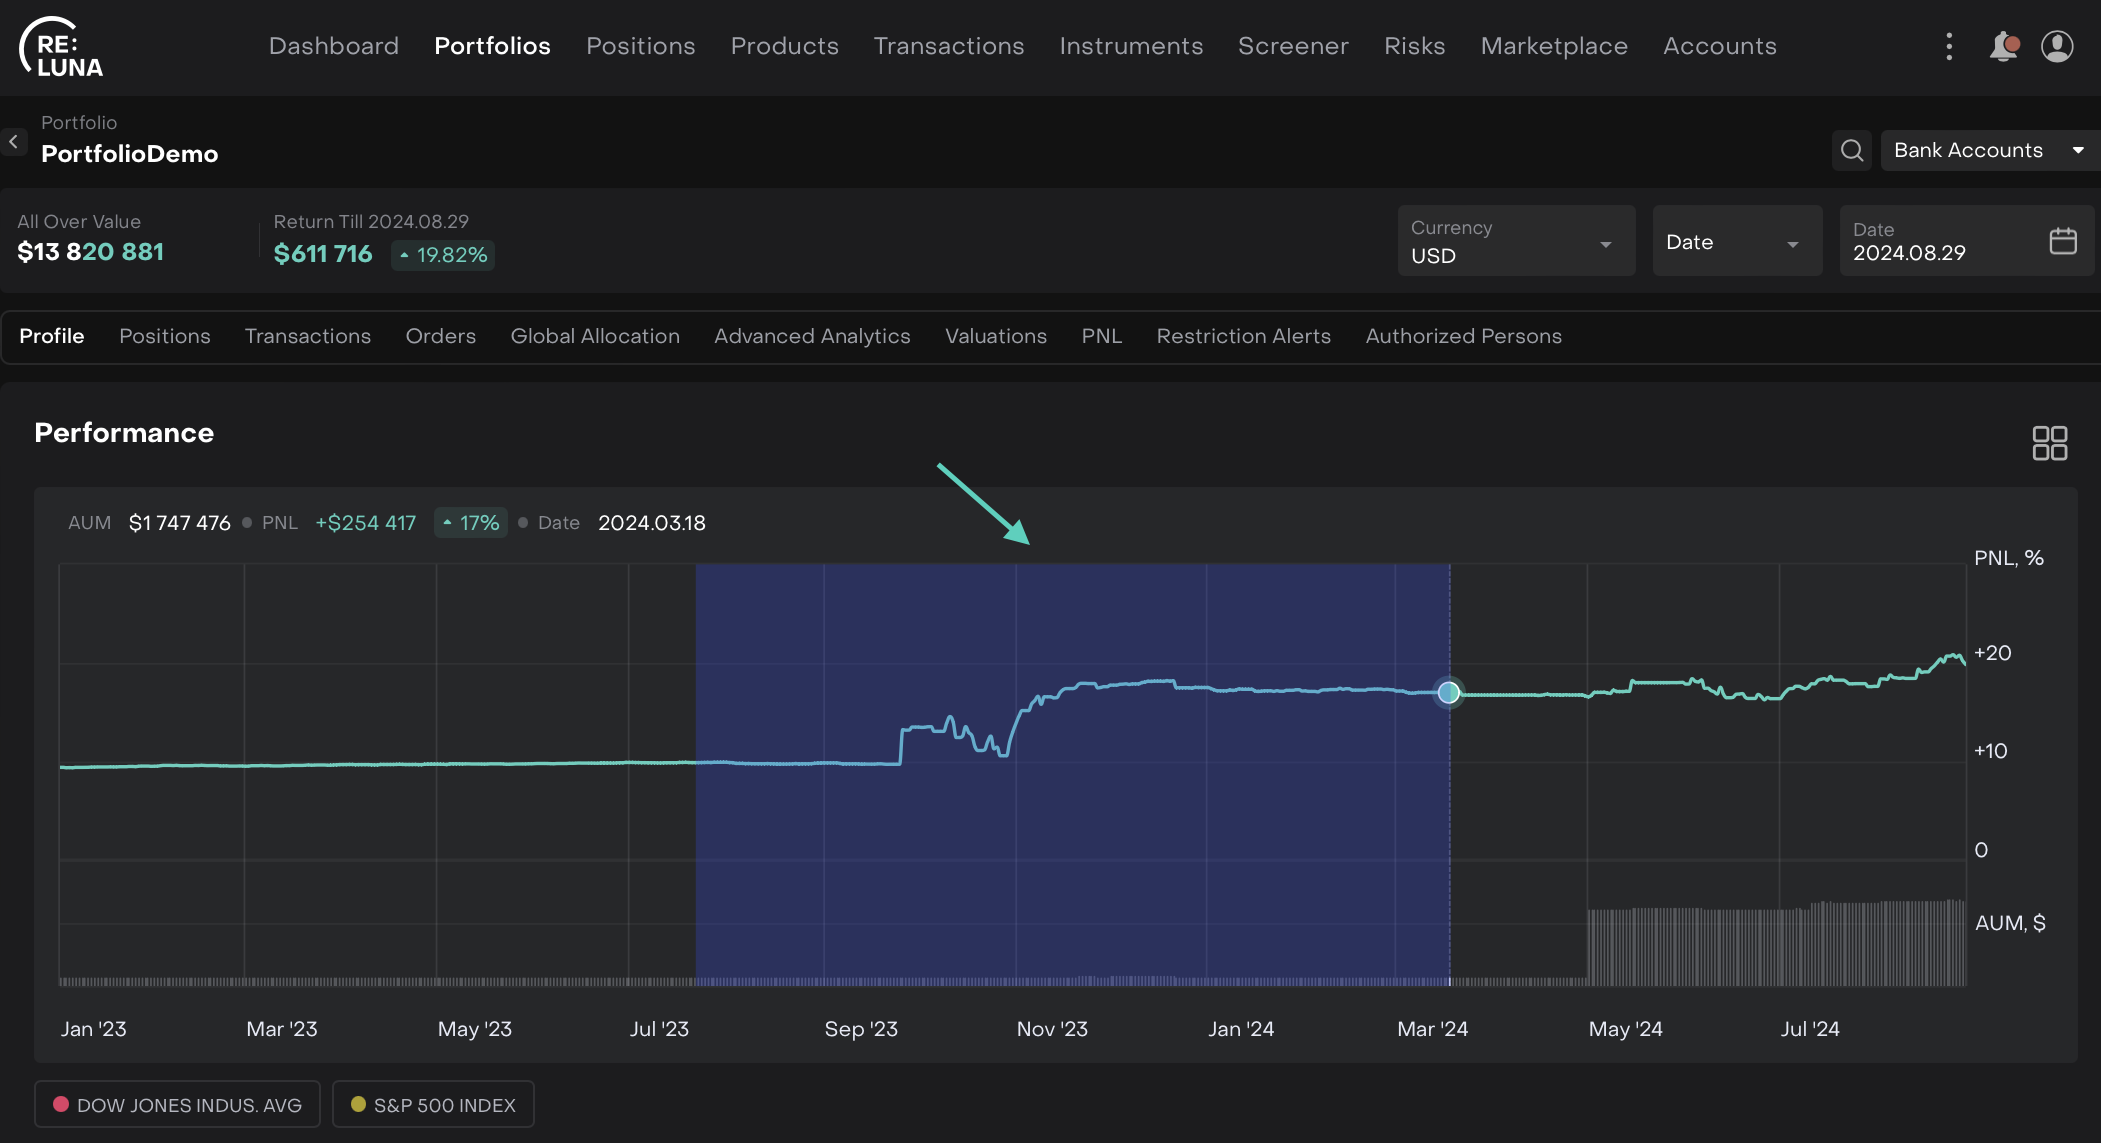Screen dimensions: 2101x1143
Task: Go to Marketplace in top navigation
Action: coord(1553,46)
